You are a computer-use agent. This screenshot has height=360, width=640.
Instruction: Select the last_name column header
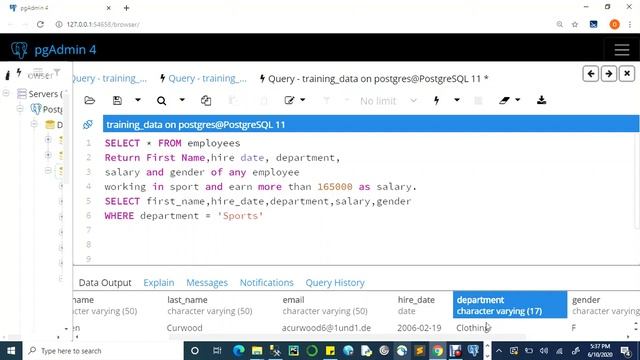click(x=221, y=305)
